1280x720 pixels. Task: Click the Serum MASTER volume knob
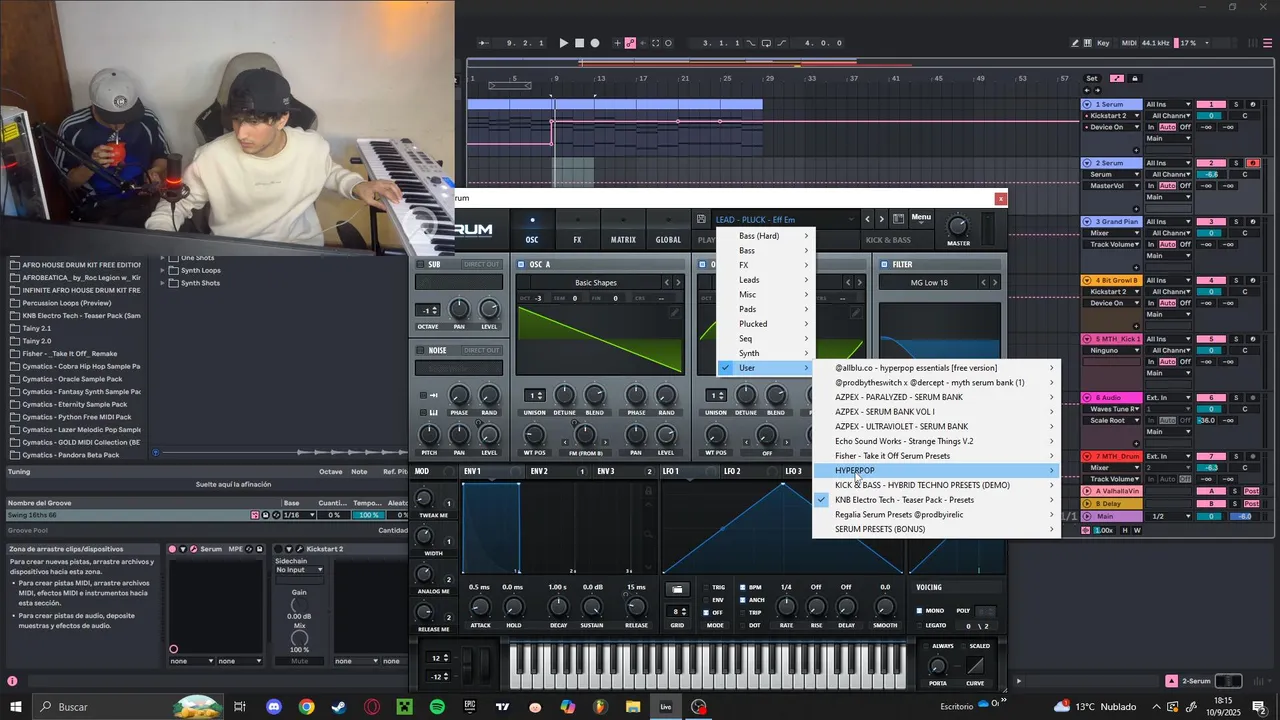[x=958, y=225]
